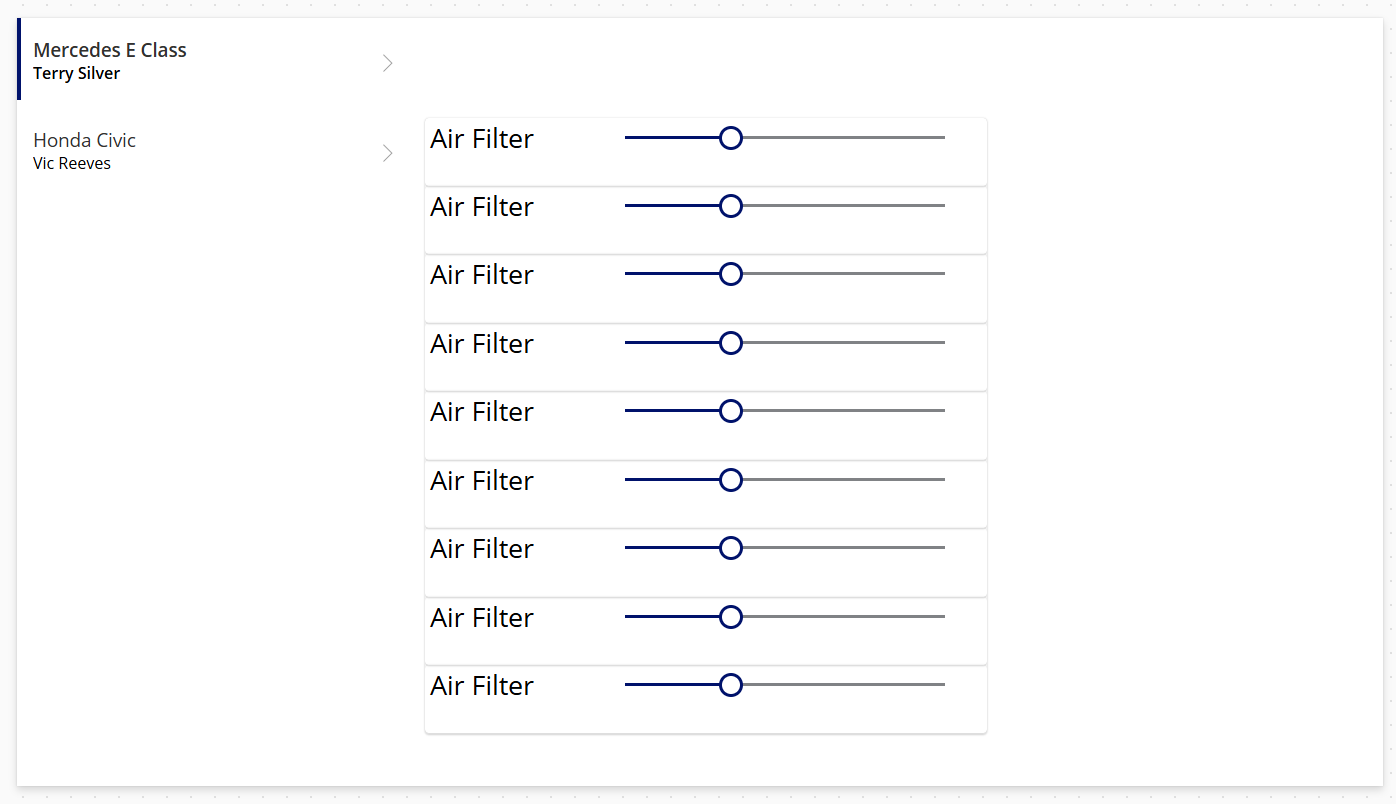The image size is (1396, 804).
Task: Click the eighth Air Filter slider handle
Action: pyautogui.click(x=731, y=616)
